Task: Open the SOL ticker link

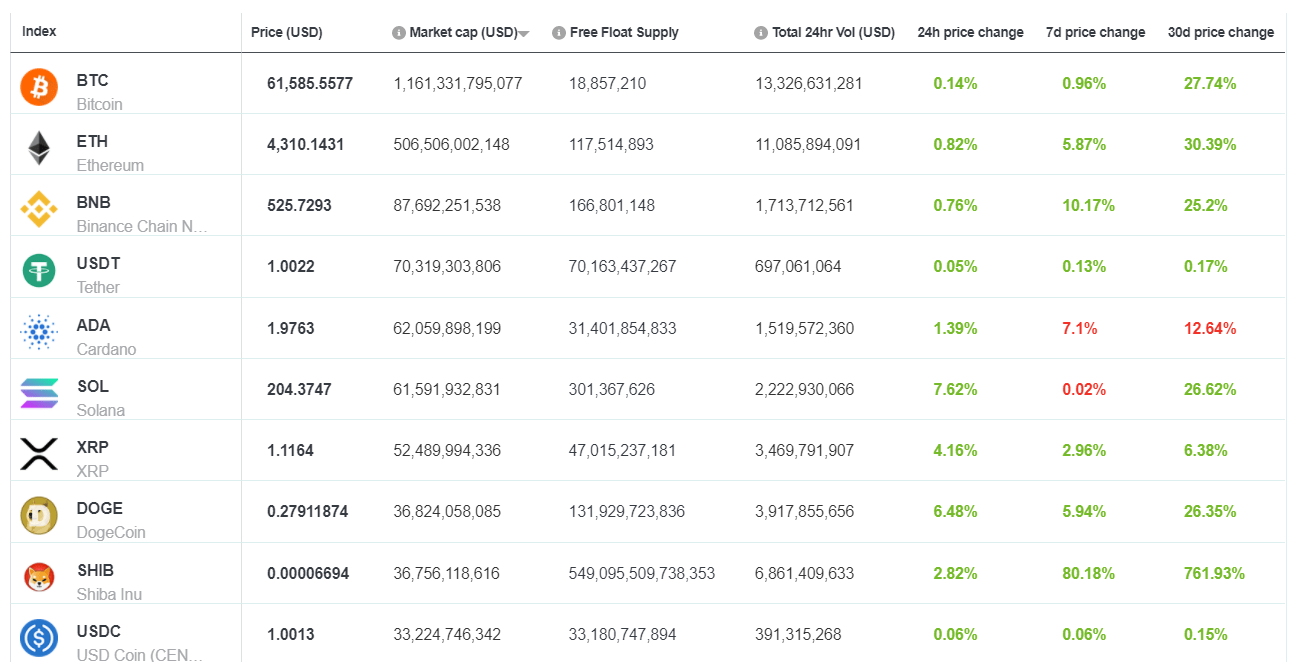Action: pyautogui.click(x=93, y=386)
